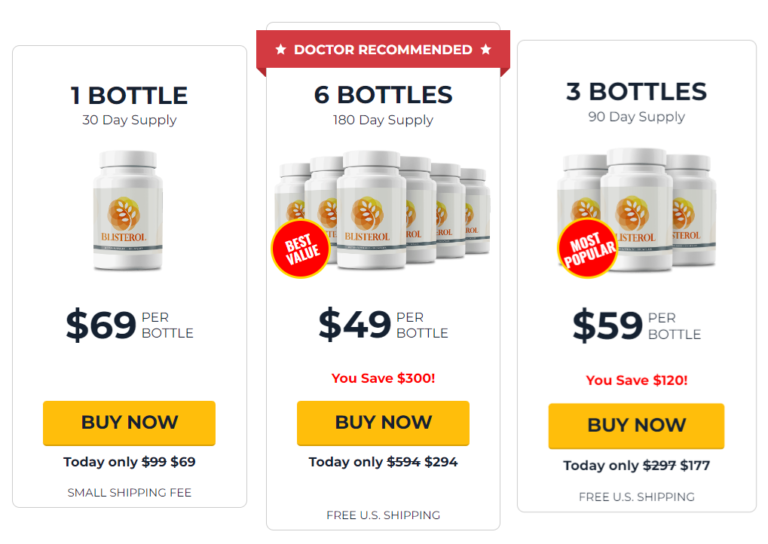Click the You Save $120! text
The image size is (768, 544).
tap(637, 380)
